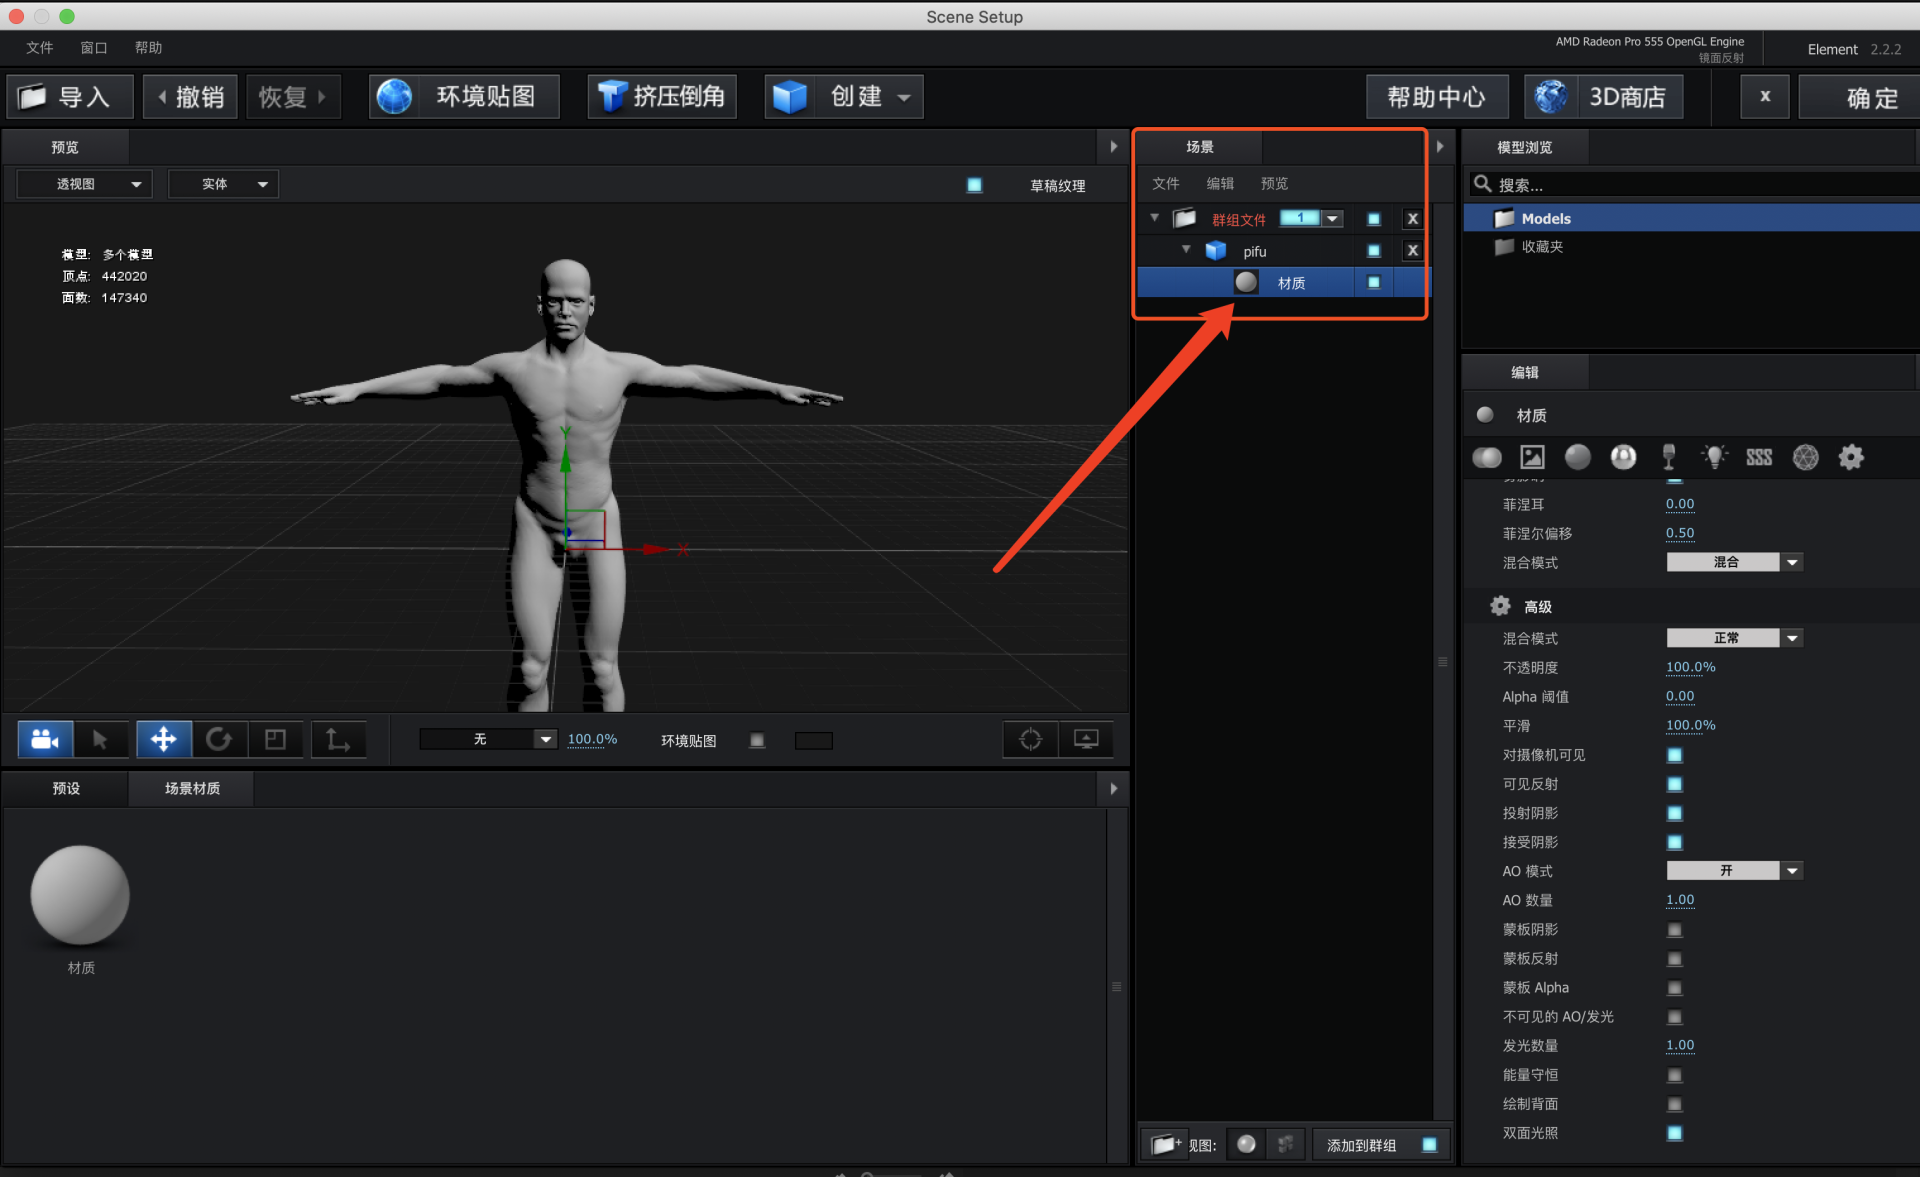Click the search magnifier icon in model browser
1920x1177 pixels.
point(1482,184)
